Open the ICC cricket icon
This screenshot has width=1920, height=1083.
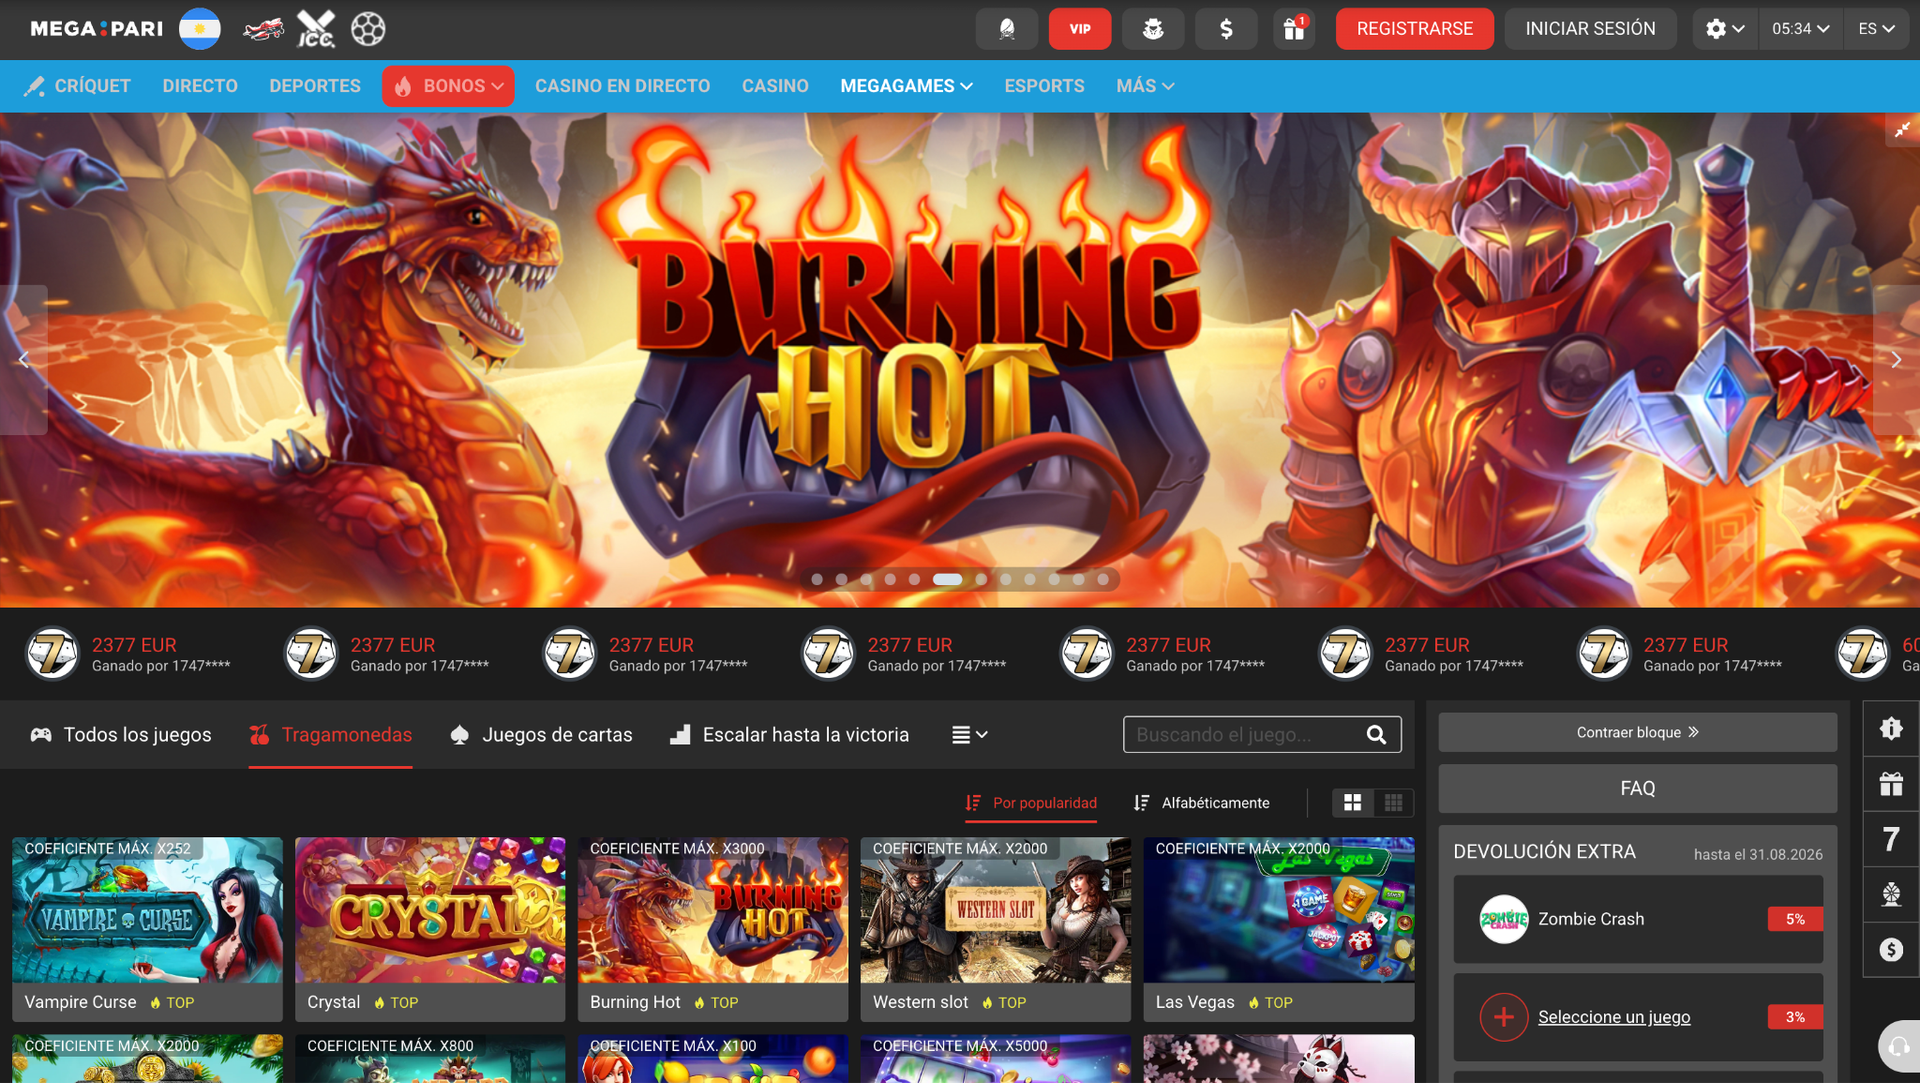[316, 29]
